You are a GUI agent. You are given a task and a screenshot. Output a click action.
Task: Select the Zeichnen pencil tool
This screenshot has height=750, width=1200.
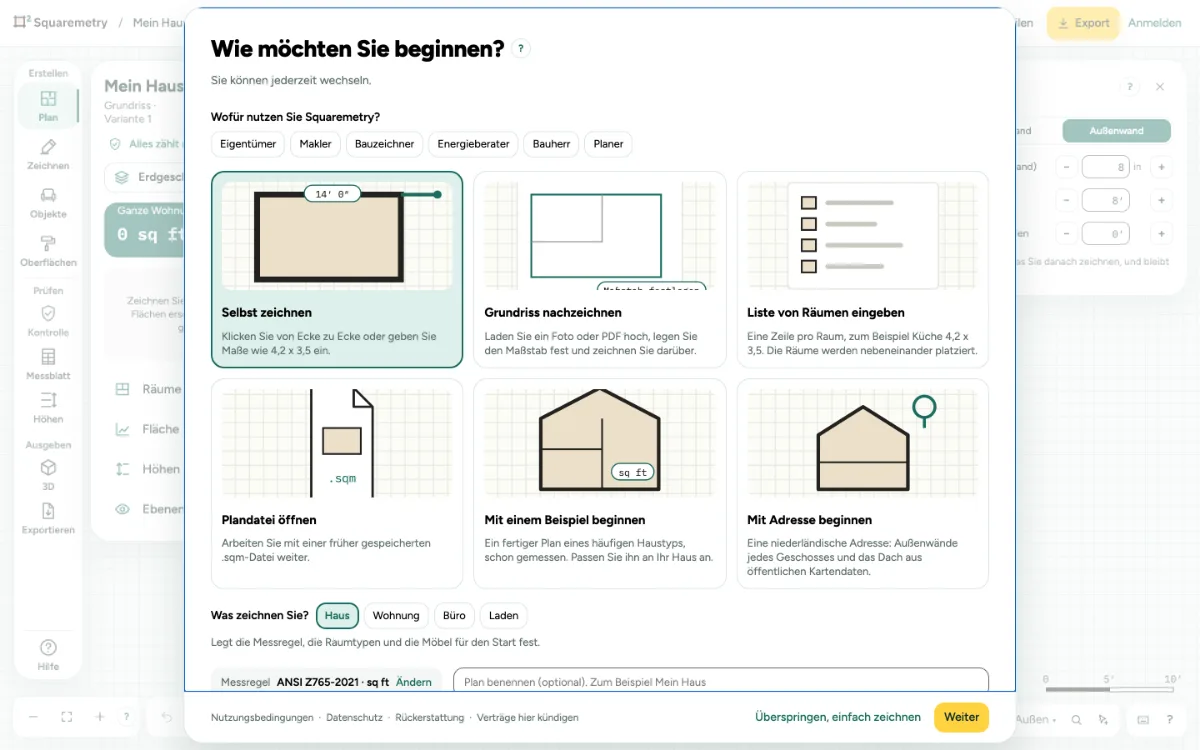[48, 155]
